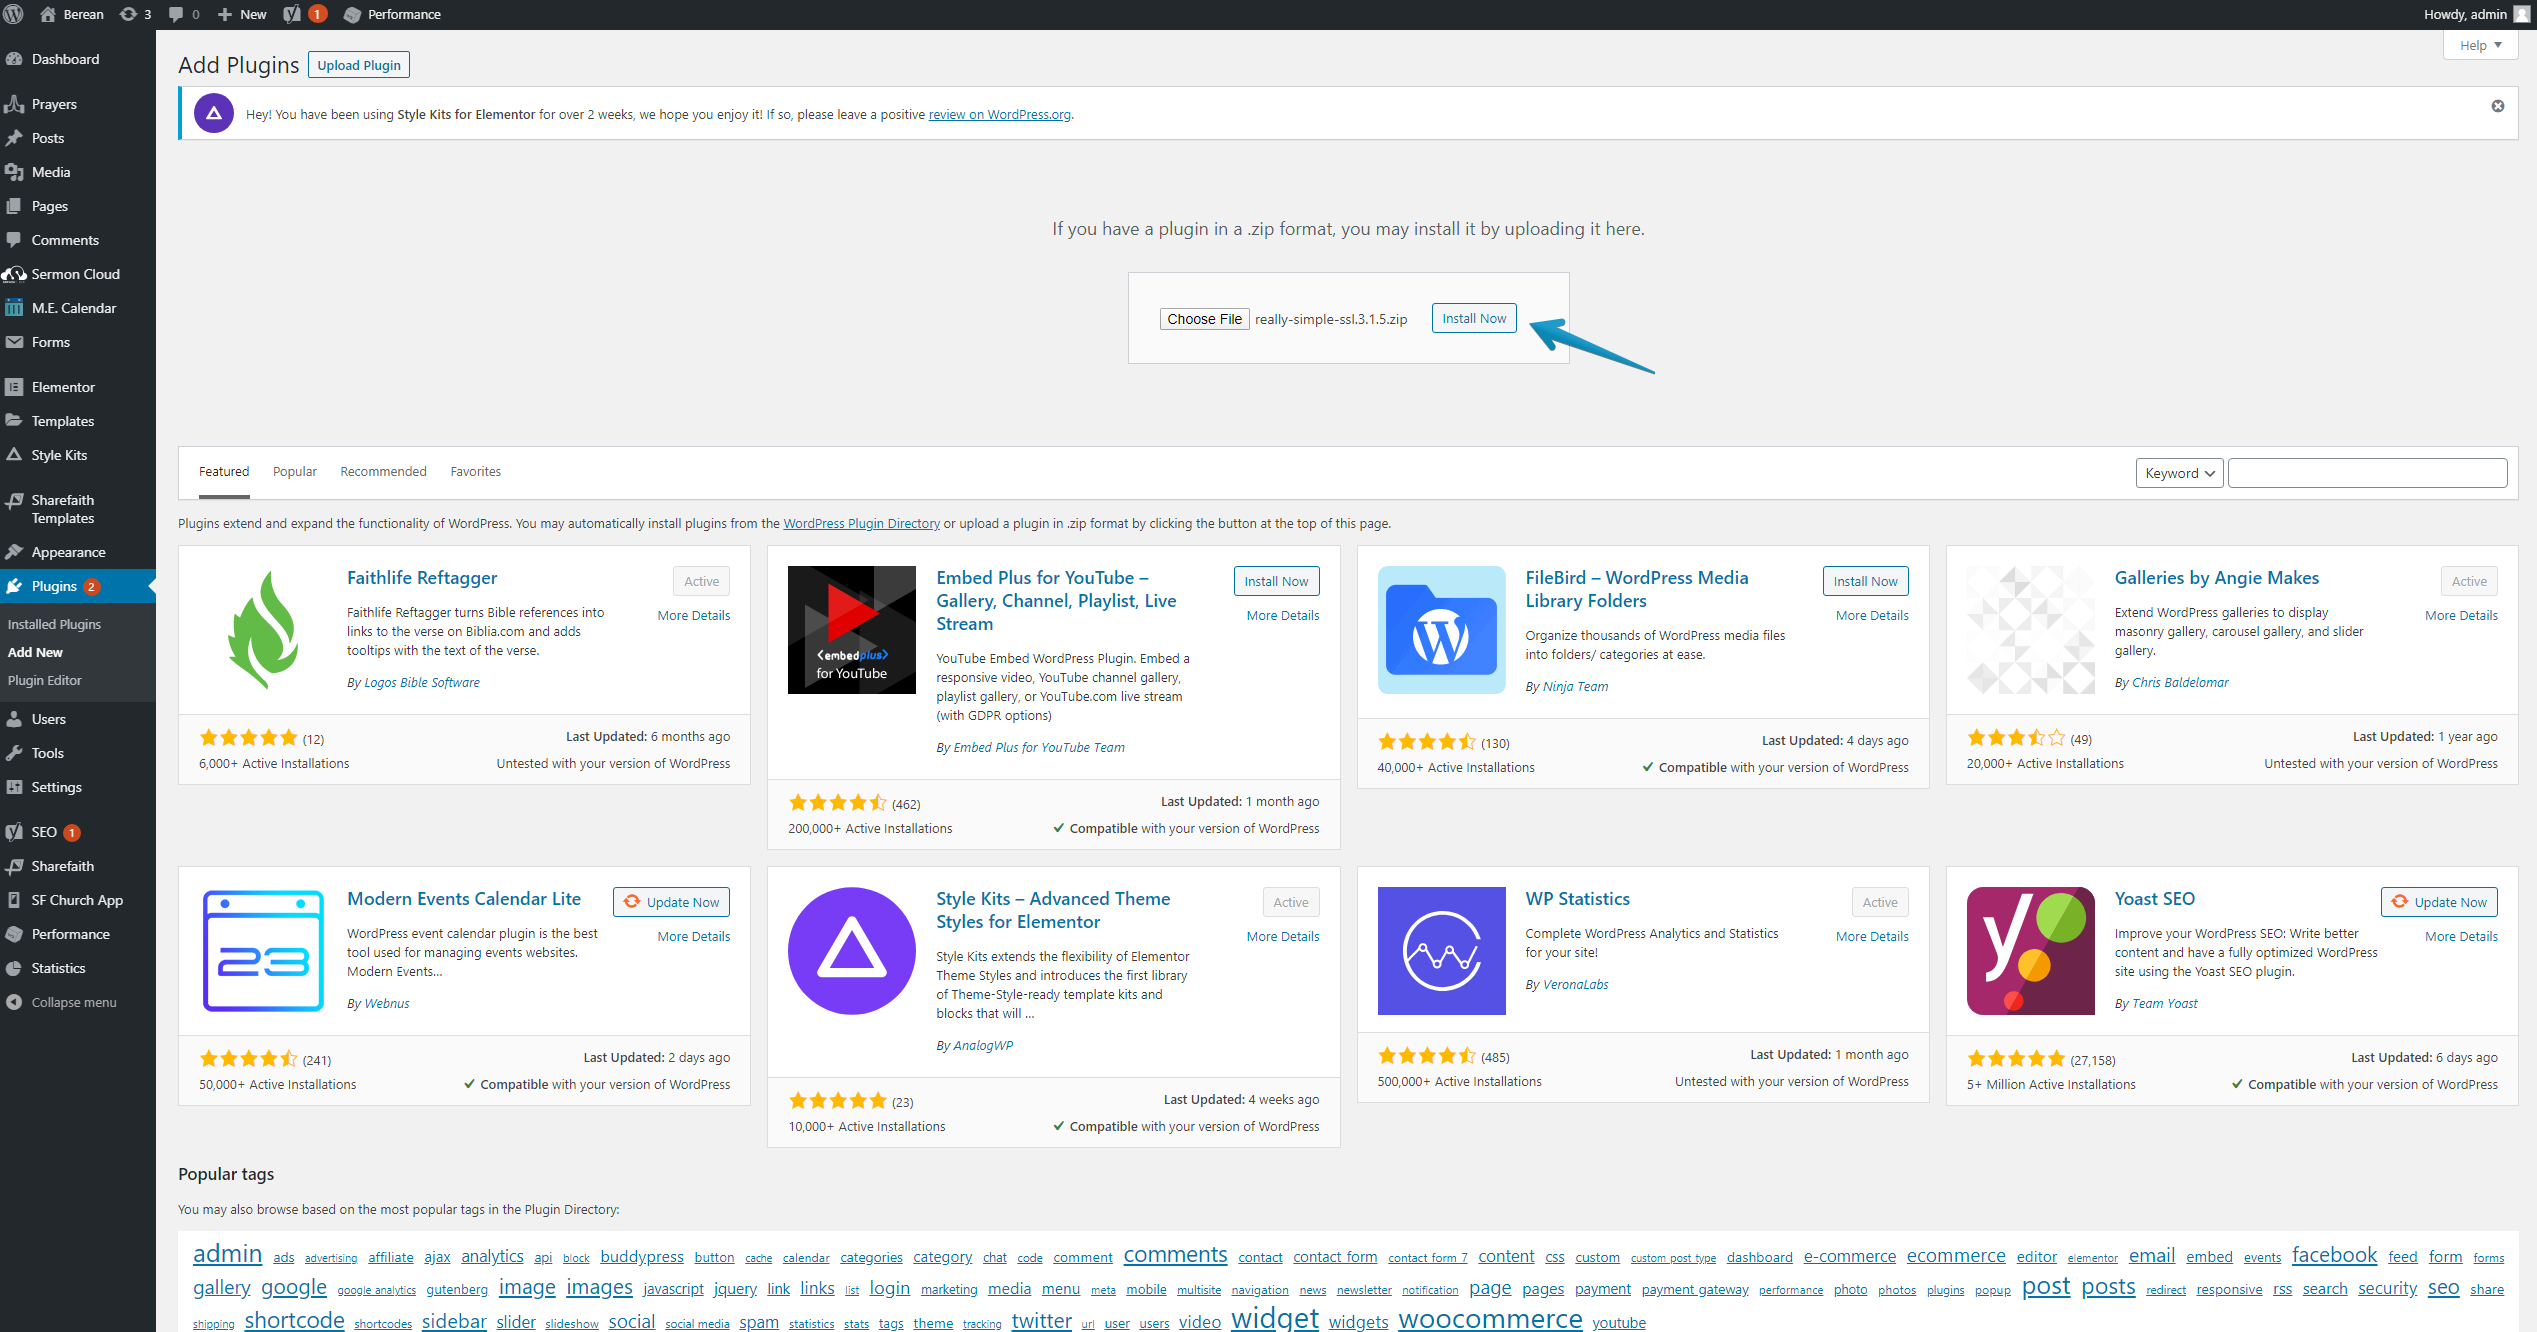Image resolution: width=2537 pixels, height=1332 pixels.
Task: Open the Logos Bible Software author link
Action: [422, 683]
